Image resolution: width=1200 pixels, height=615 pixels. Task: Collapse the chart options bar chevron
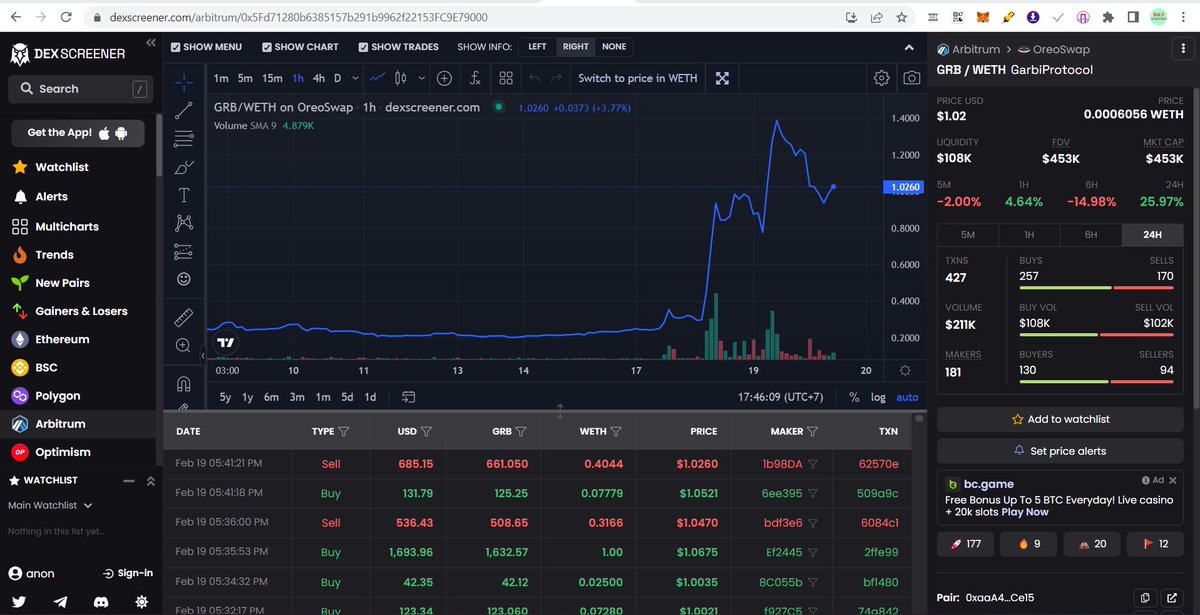coord(909,47)
